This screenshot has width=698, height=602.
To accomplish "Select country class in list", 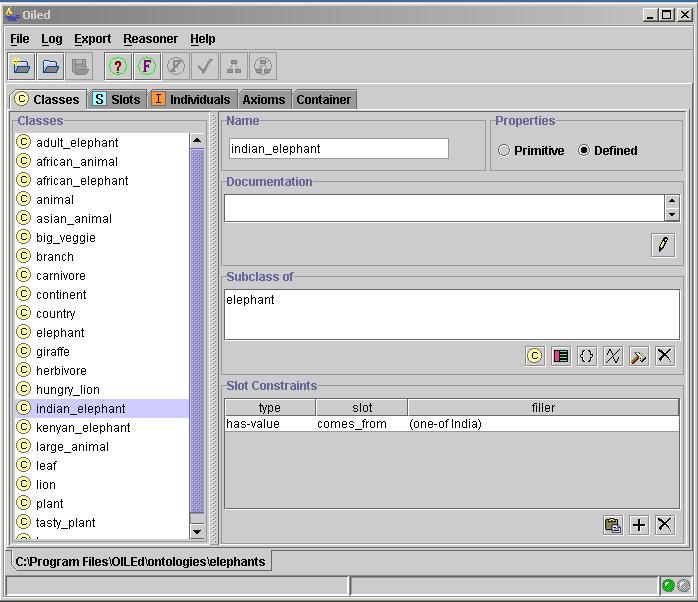I will (102, 313).
